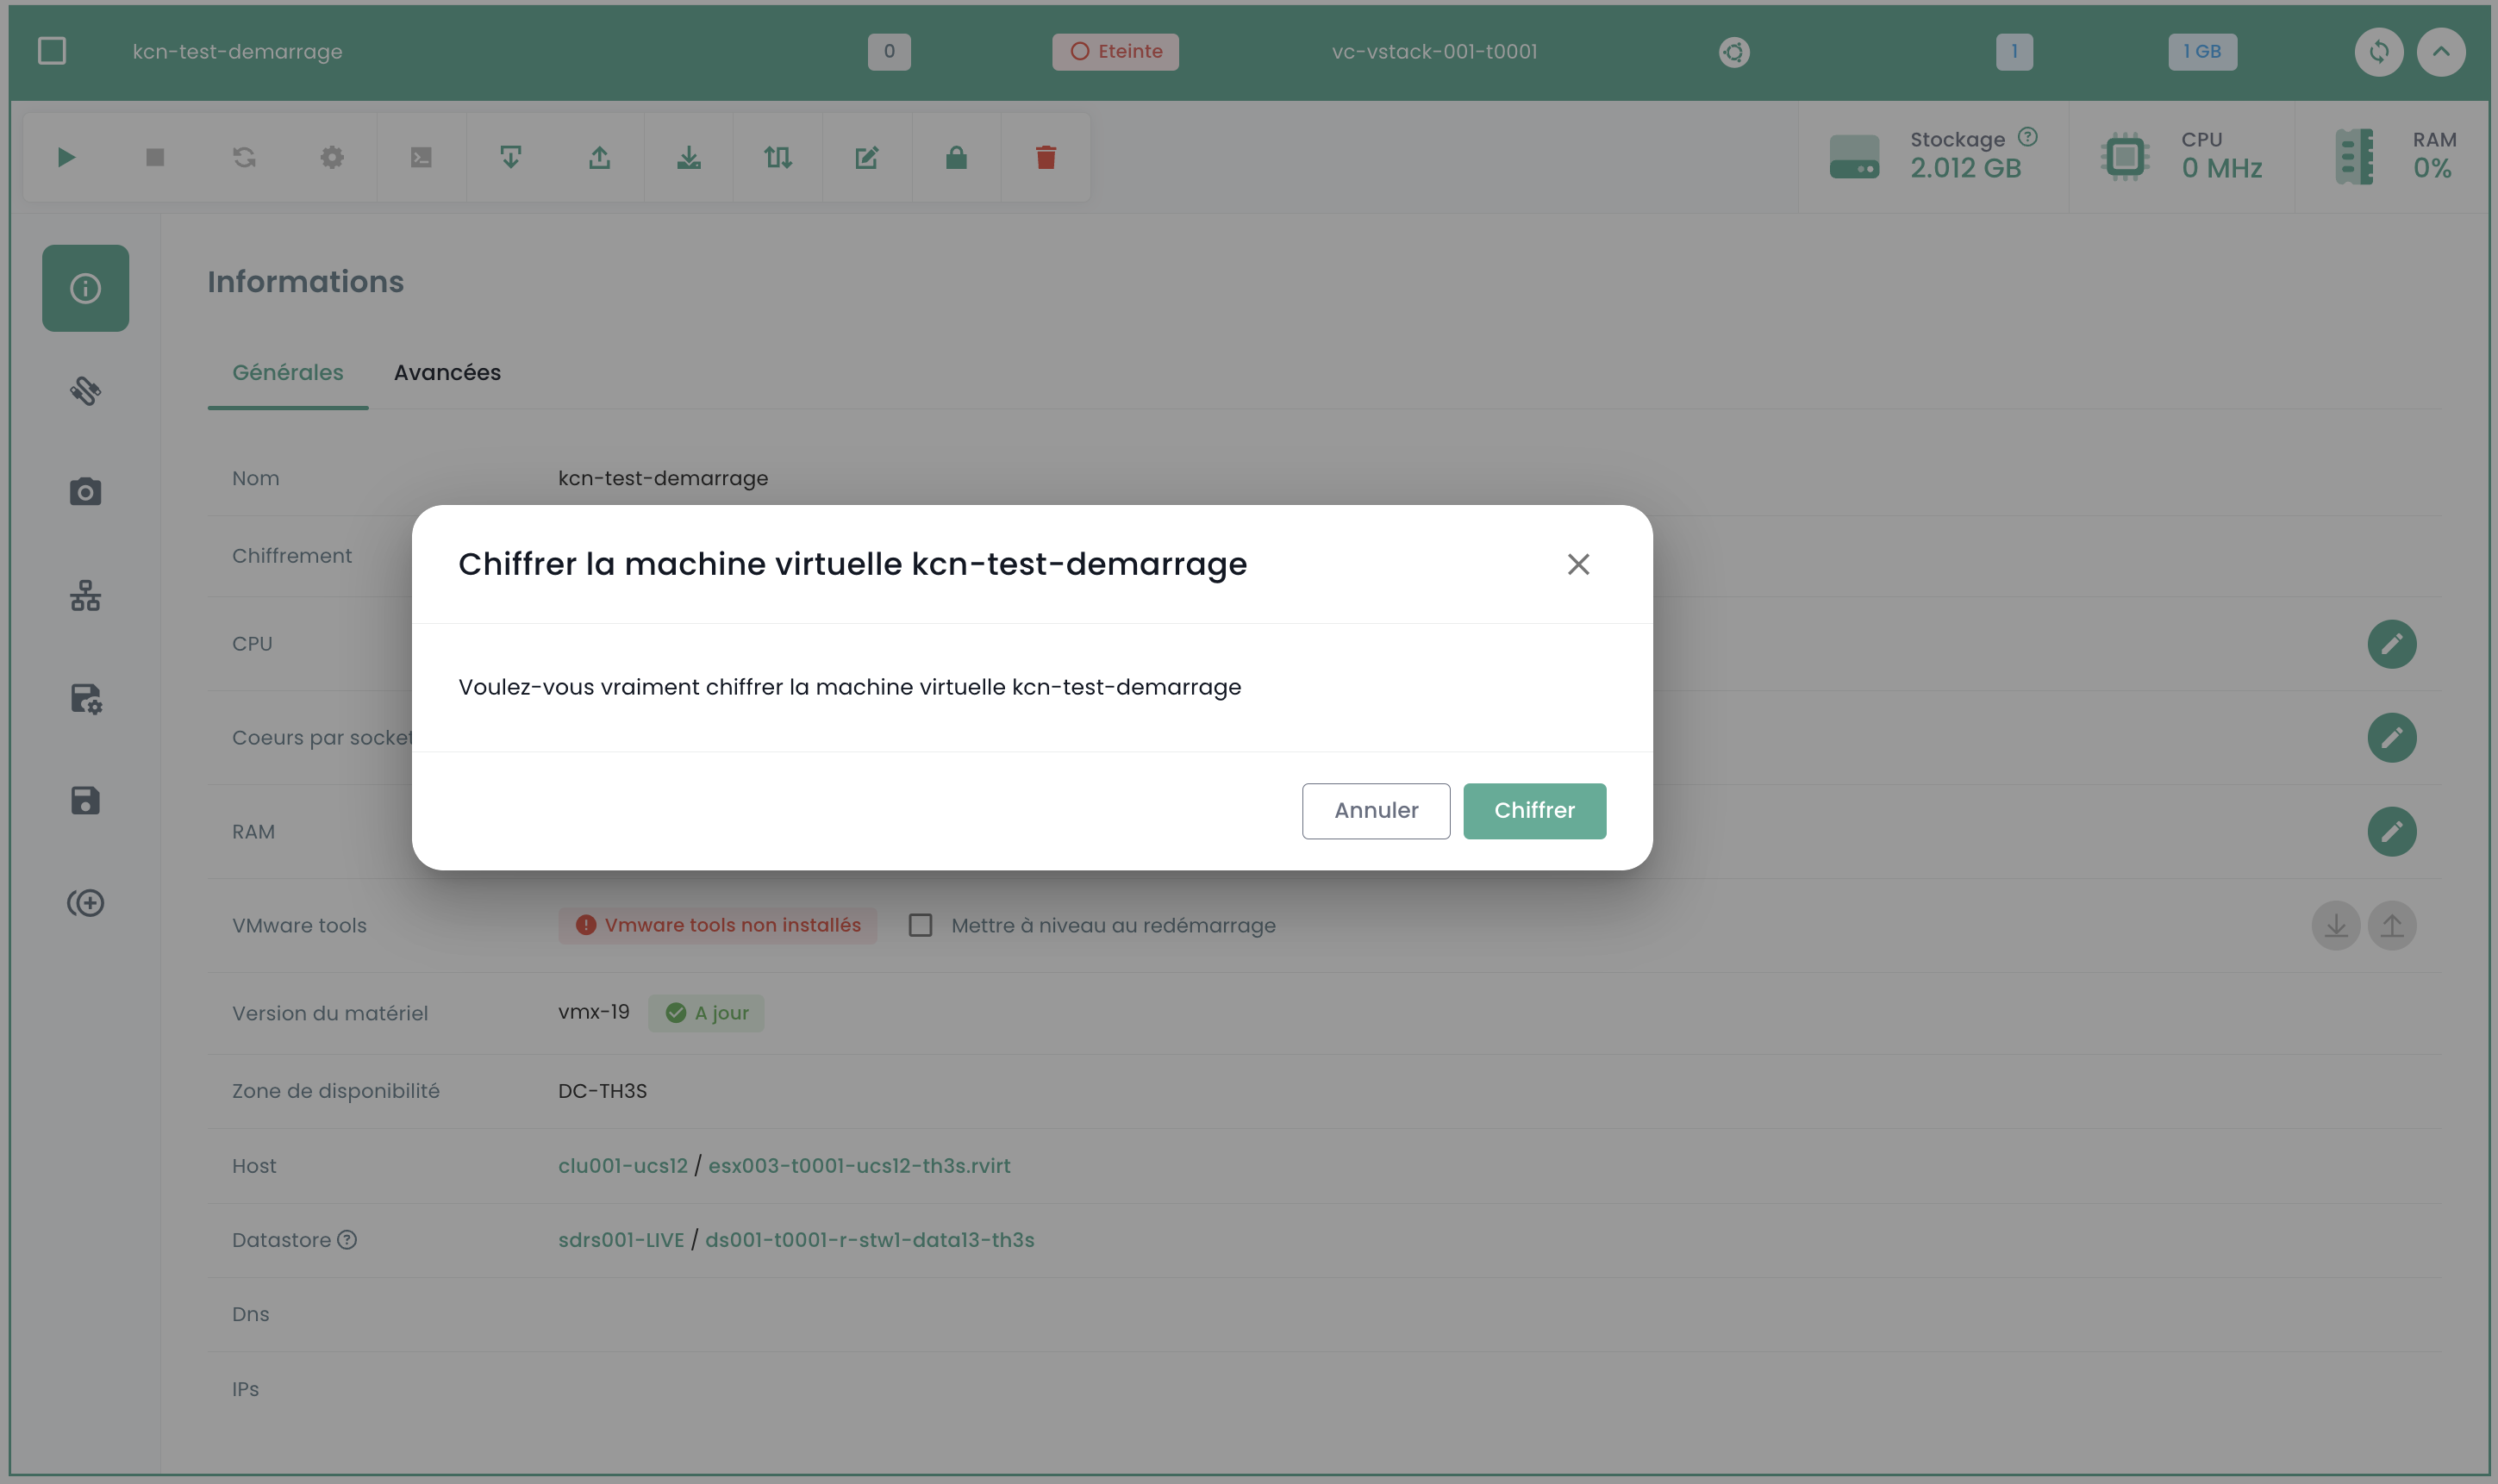Toggle Mettre à niveau au redémarrage checkbox
Viewport: 2498px width, 1484px height.
(x=920, y=926)
